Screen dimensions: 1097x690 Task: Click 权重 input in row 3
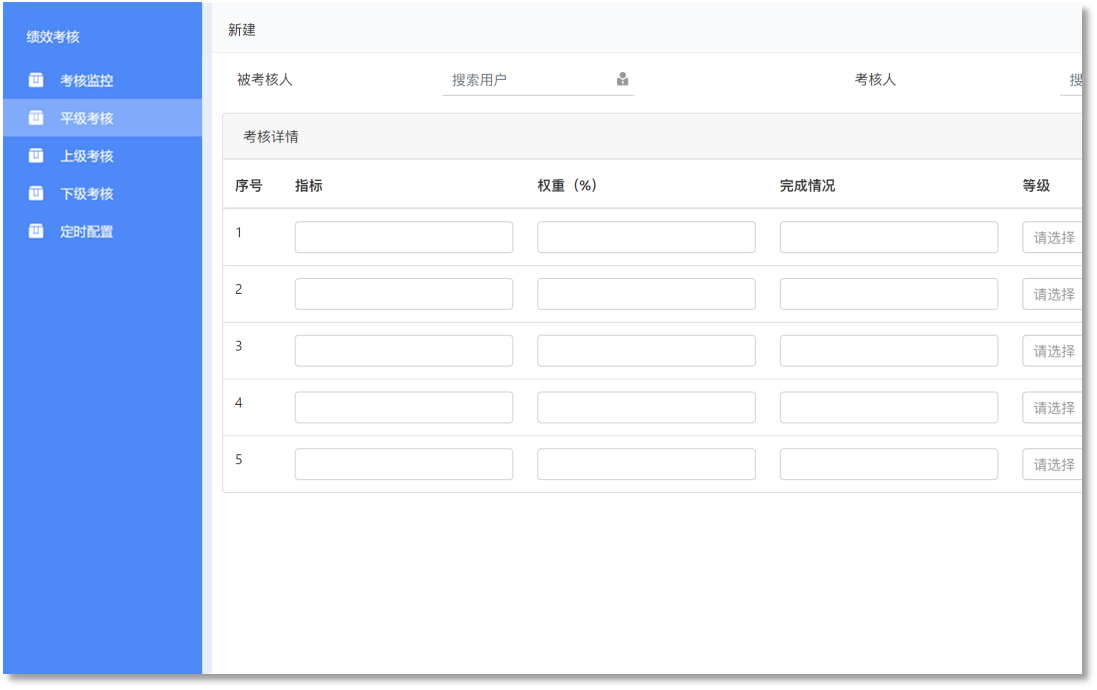646,351
